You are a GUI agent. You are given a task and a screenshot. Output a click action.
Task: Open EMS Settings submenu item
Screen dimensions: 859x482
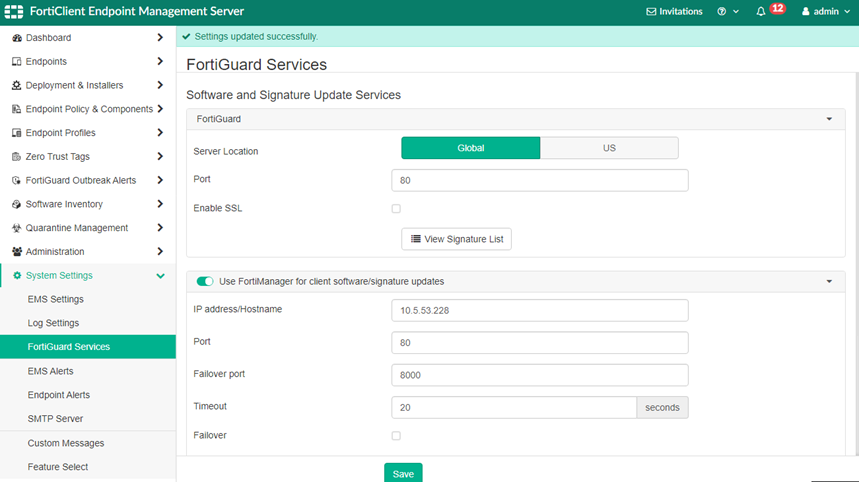click(56, 299)
